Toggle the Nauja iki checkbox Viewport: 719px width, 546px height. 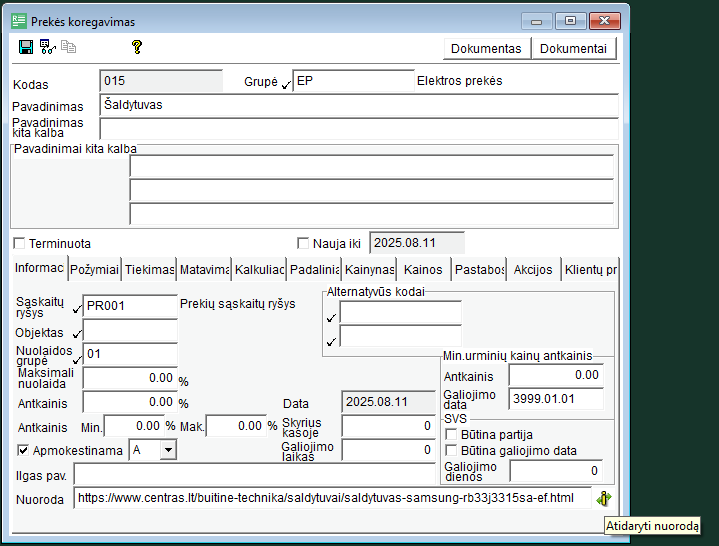(x=304, y=243)
